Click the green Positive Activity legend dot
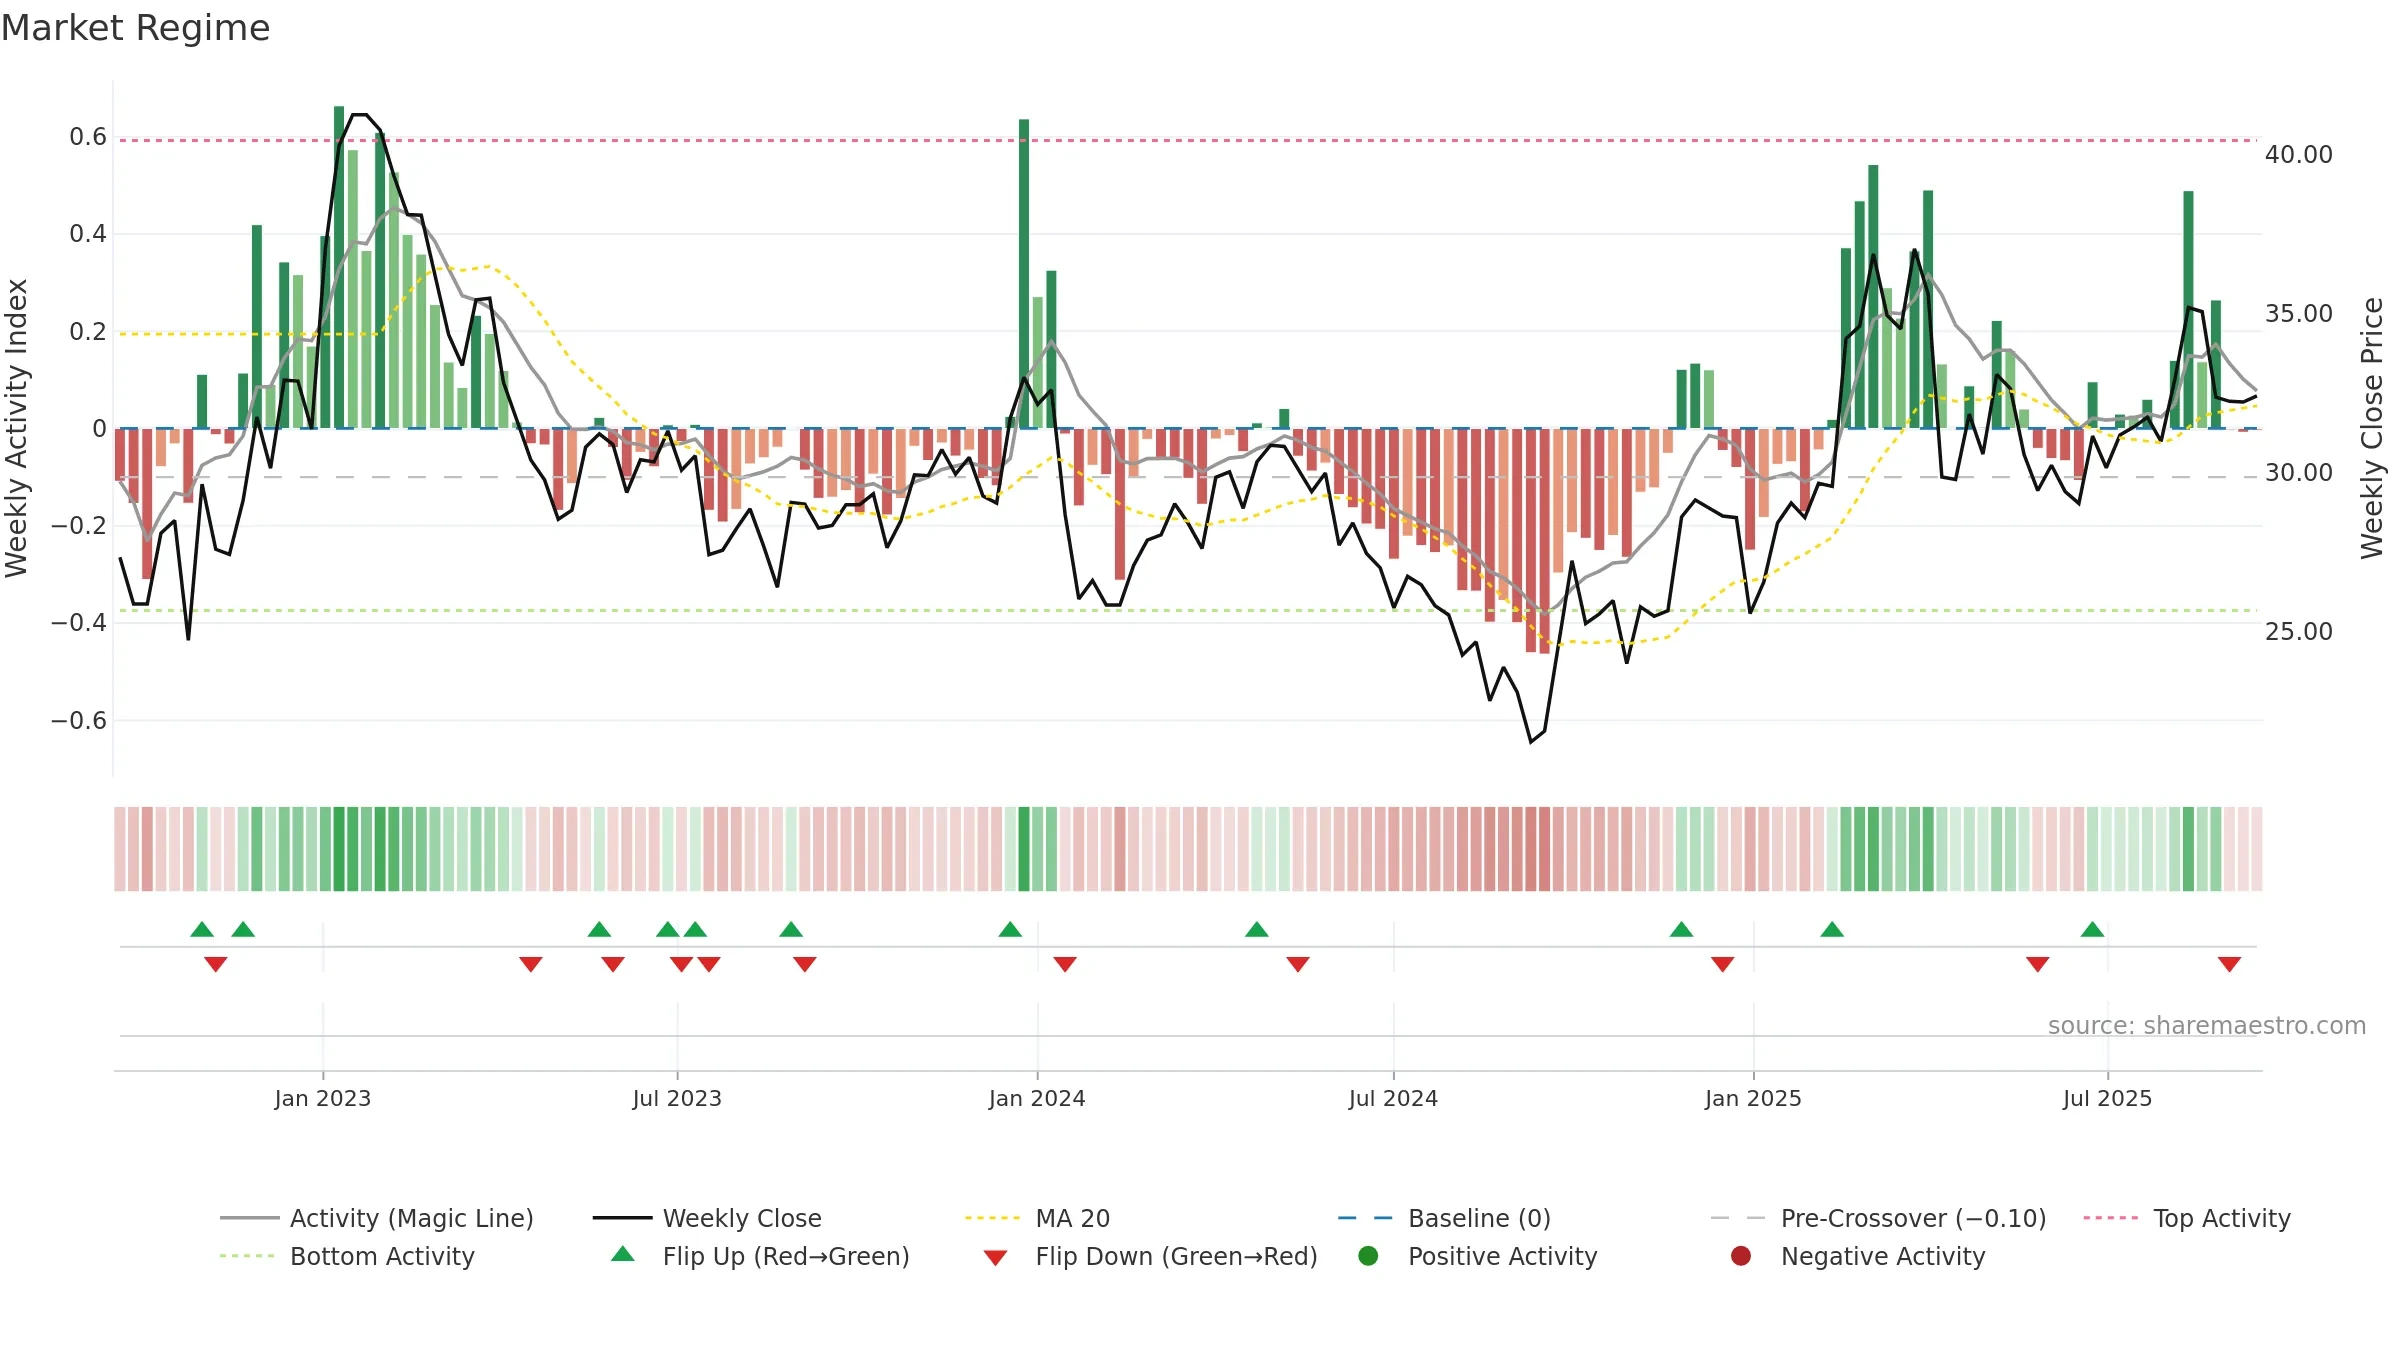This screenshot has height=1350, width=2400. tap(1368, 1255)
